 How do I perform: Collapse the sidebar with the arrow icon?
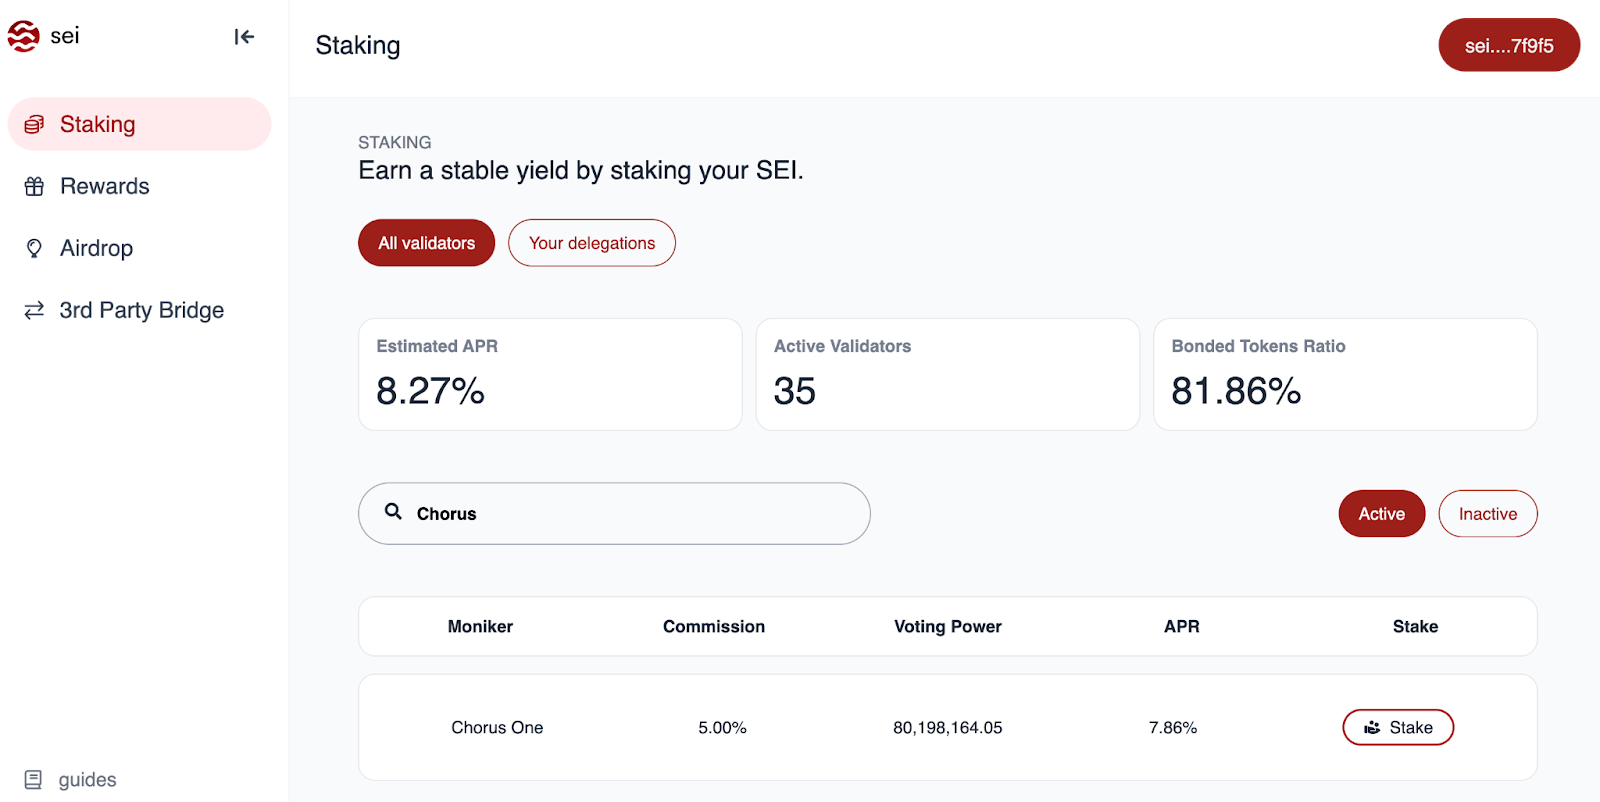[244, 37]
